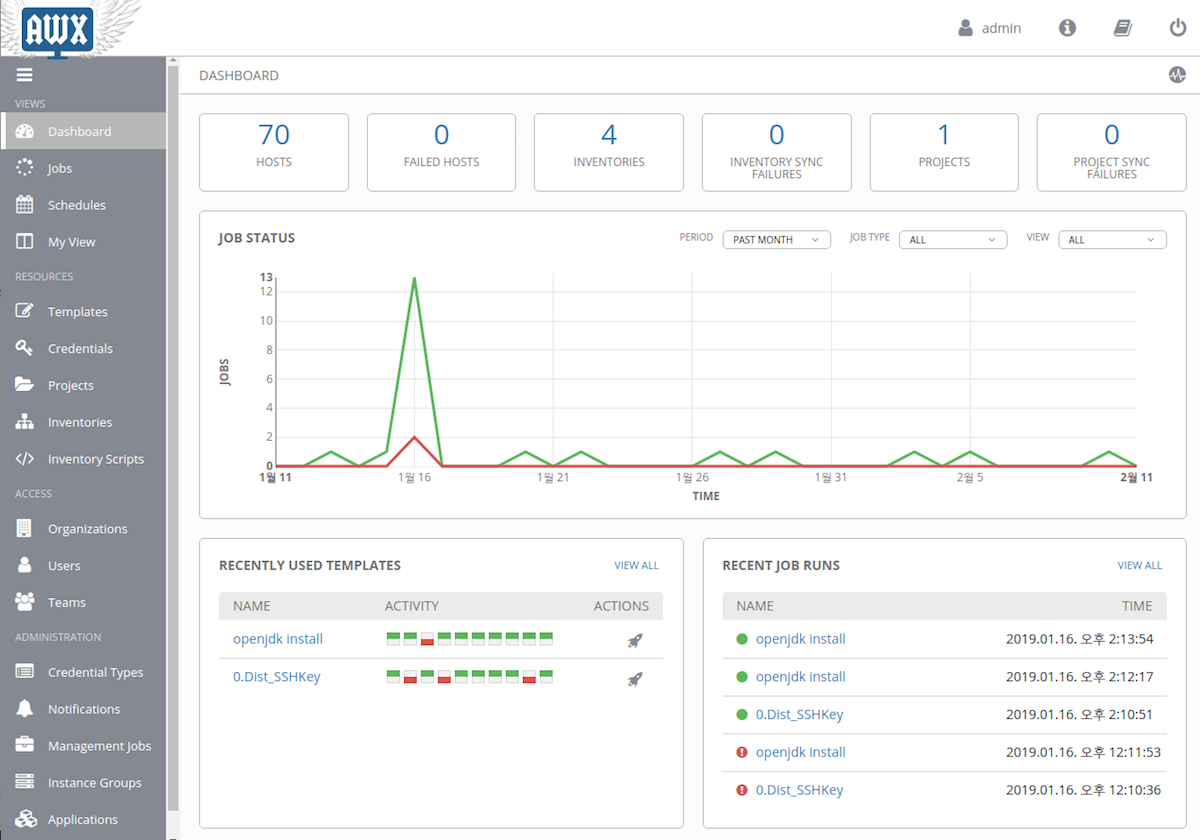Launch openjdk install template with rocket icon

(634, 641)
